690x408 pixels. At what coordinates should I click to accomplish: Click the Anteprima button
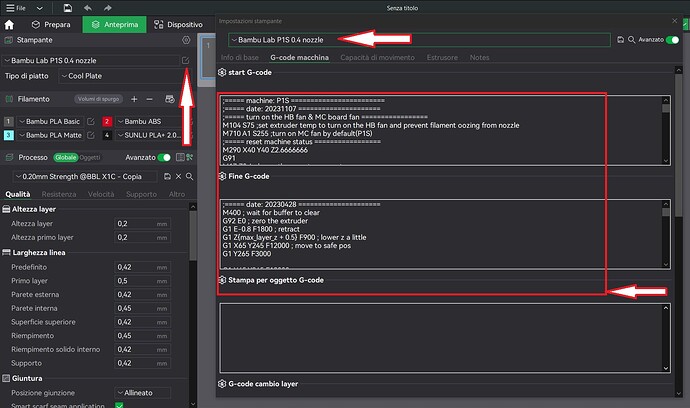(x=114, y=25)
